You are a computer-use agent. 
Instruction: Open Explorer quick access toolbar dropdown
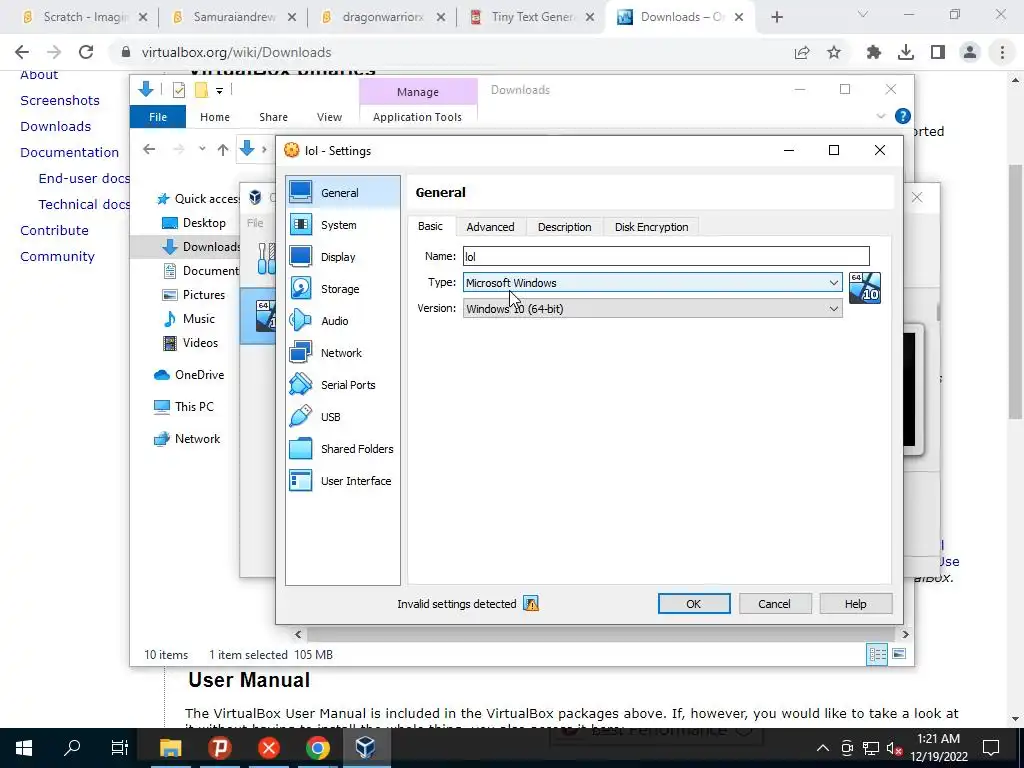tap(219, 90)
